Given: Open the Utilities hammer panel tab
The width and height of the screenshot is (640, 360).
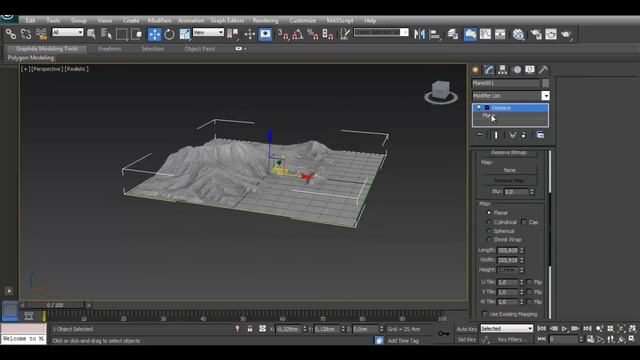Looking at the screenshot, I should [543, 70].
